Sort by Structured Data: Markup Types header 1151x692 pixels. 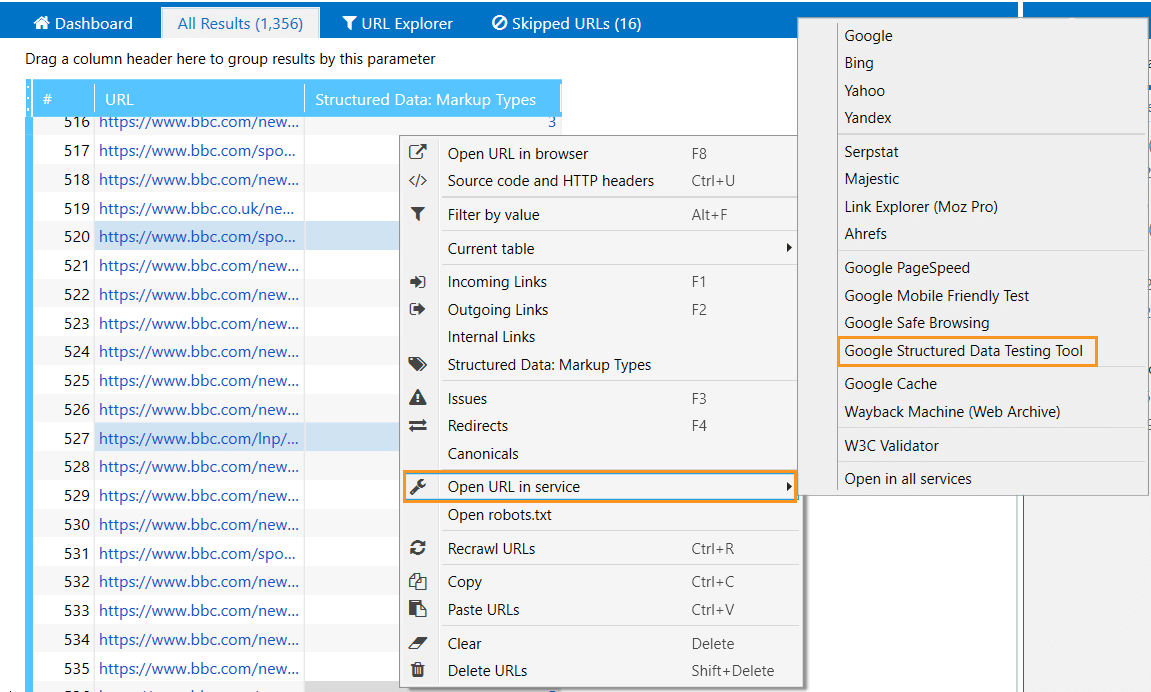(x=432, y=99)
